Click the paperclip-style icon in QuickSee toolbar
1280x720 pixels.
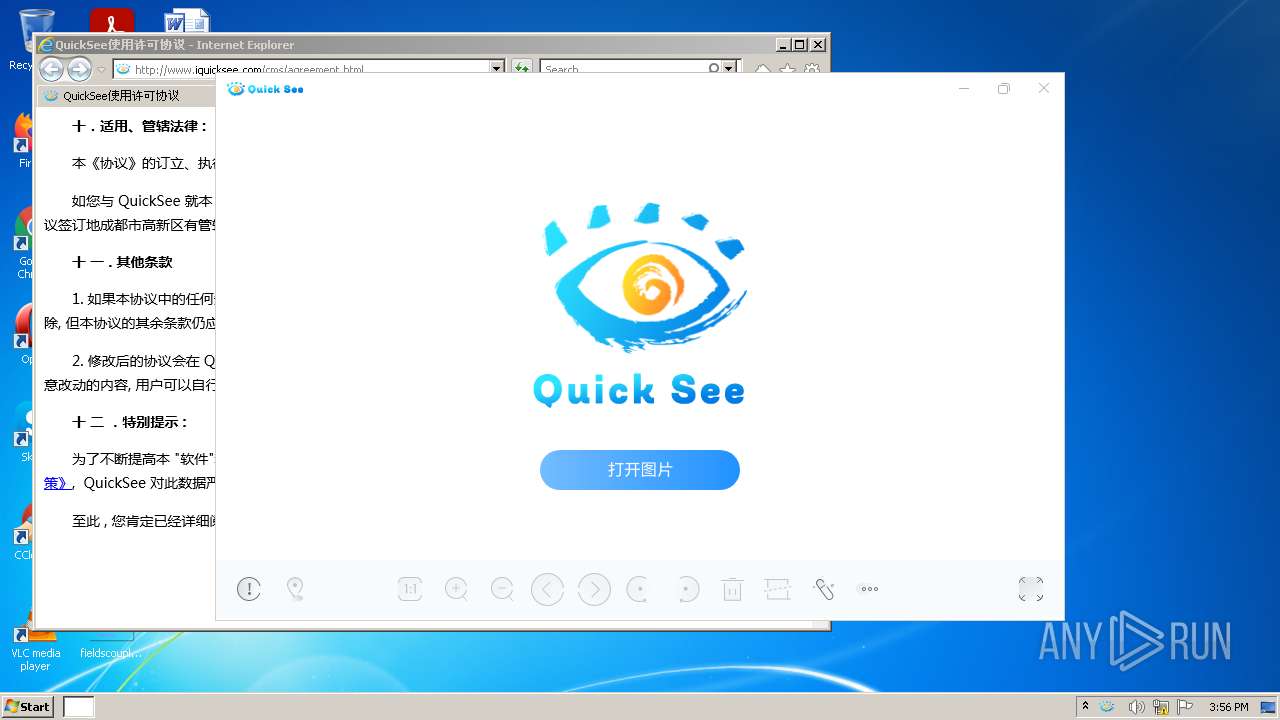(x=824, y=590)
